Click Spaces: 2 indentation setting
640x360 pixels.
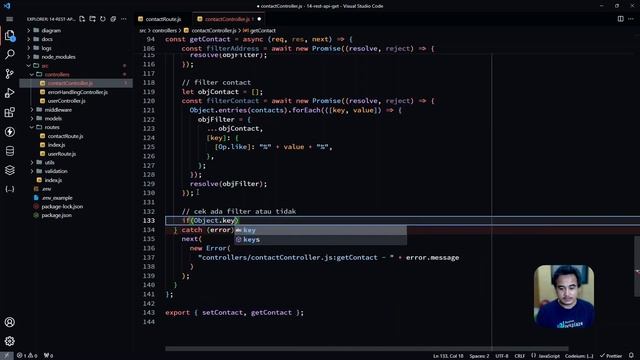(x=479, y=356)
